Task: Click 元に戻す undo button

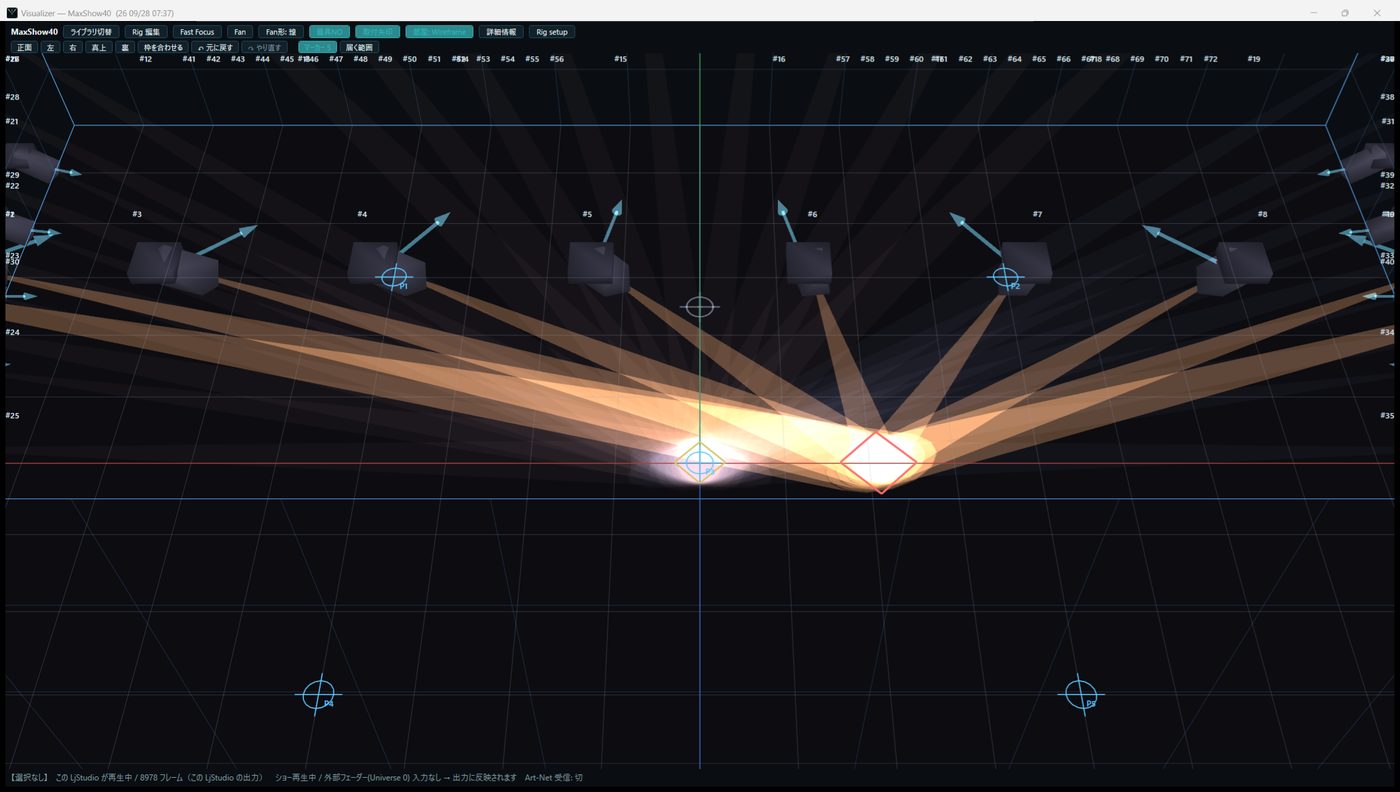Action: coord(215,47)
